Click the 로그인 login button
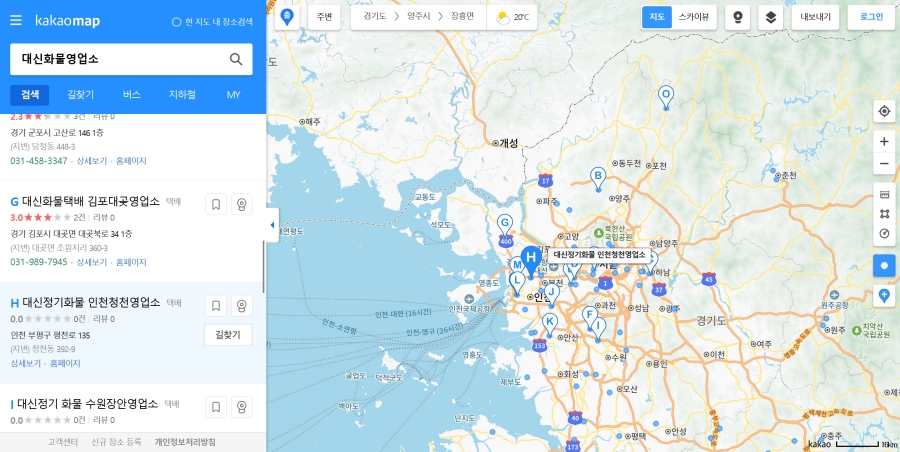 [x=871, y=17]
